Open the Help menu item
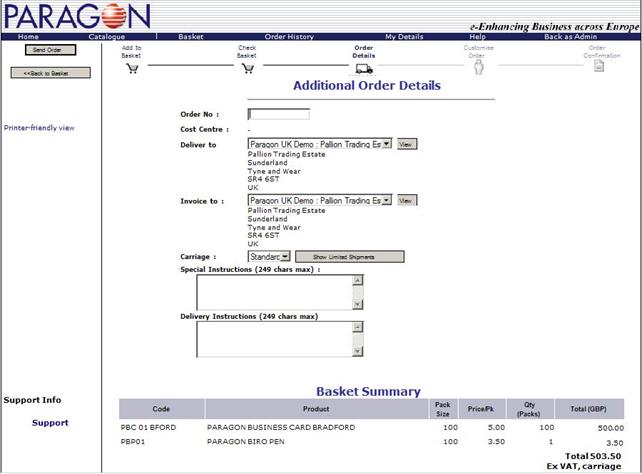Viewport: 642px width, 474px height. pyautogui.click(x=477, y=36)
